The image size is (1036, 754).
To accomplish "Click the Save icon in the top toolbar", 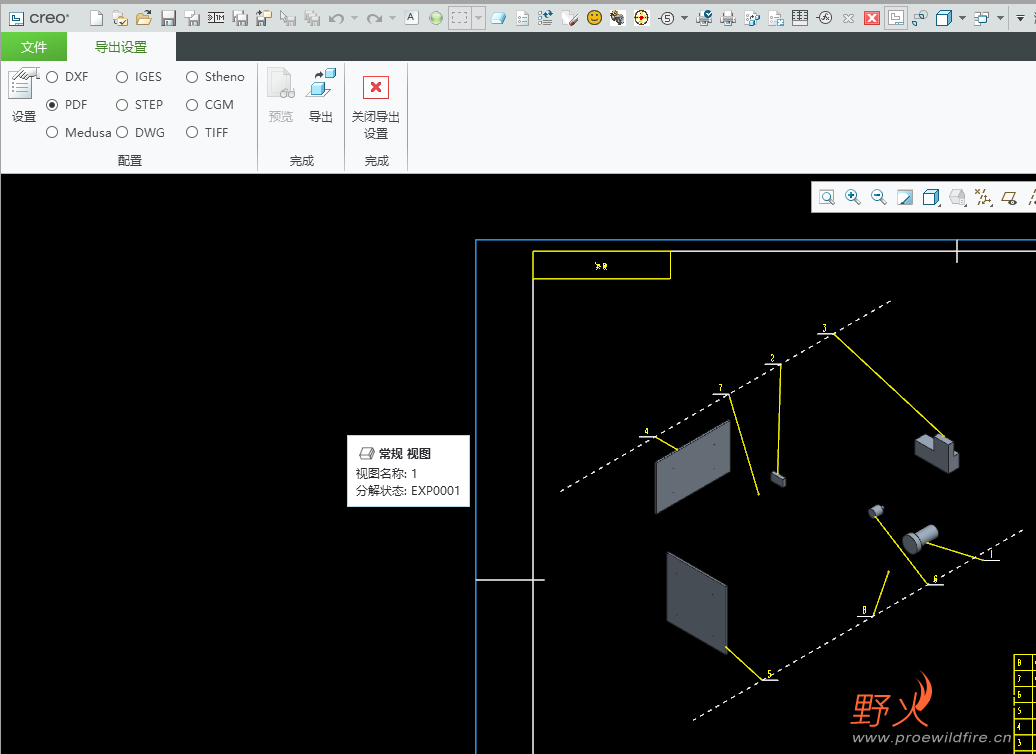I will 169,18.
